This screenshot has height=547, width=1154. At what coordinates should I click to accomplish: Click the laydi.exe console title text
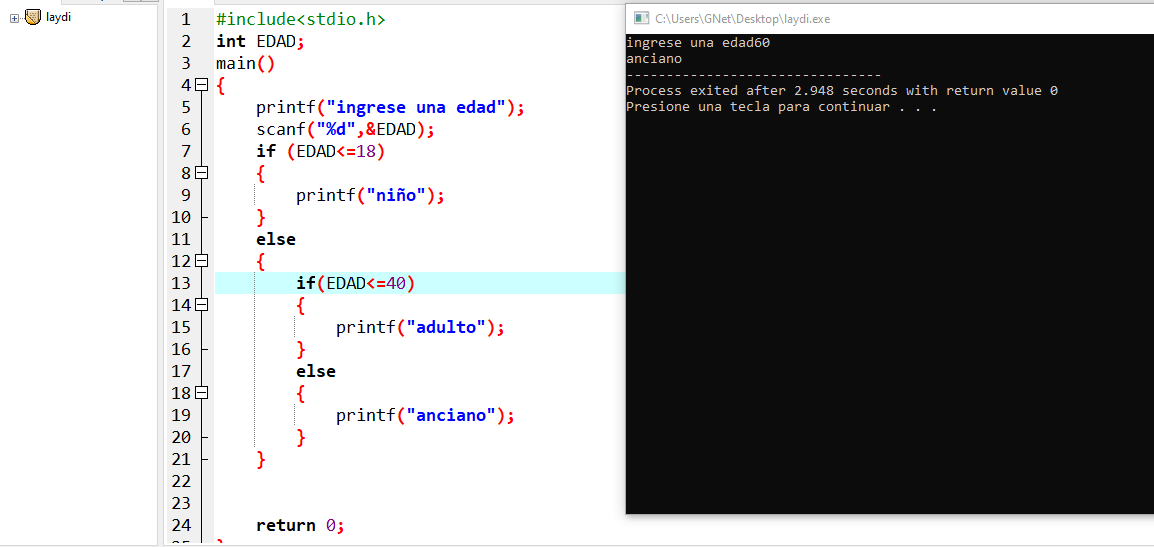click(x=743, y=19)
